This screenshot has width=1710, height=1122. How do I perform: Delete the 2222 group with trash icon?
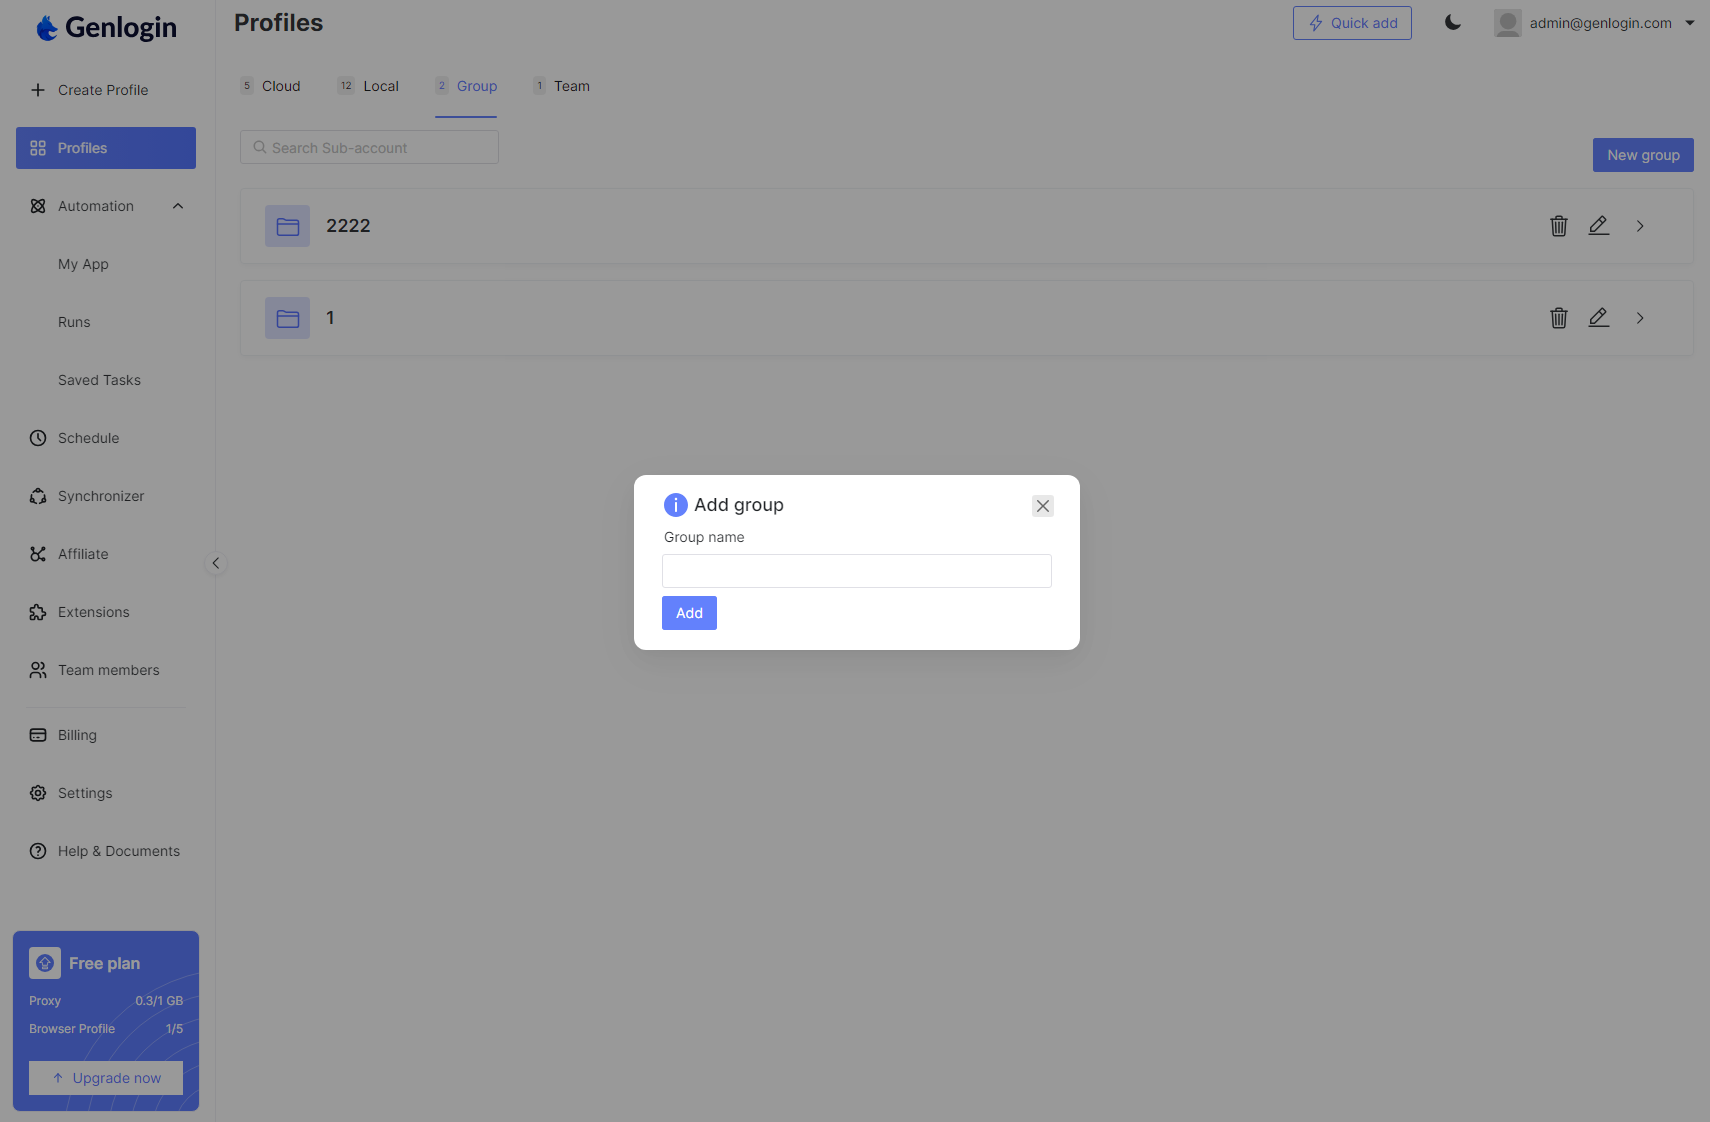(x=1558, y=226)
